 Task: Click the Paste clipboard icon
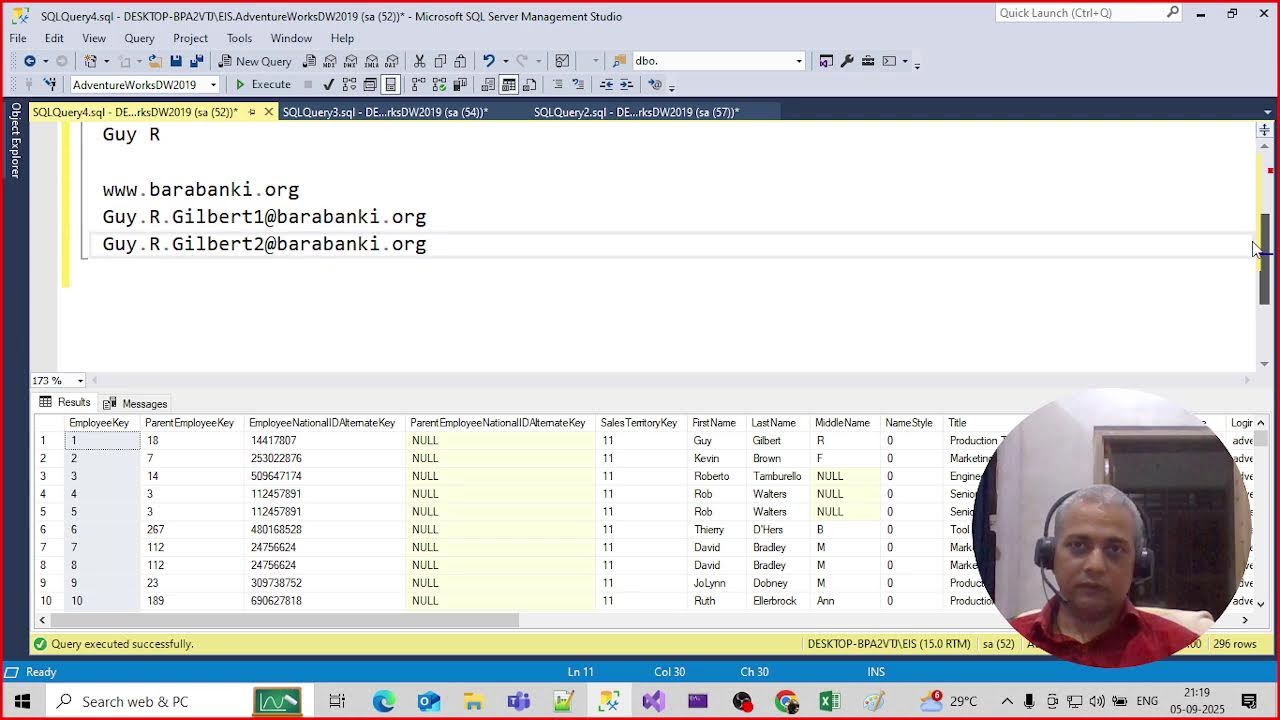(x=460, y=61)
